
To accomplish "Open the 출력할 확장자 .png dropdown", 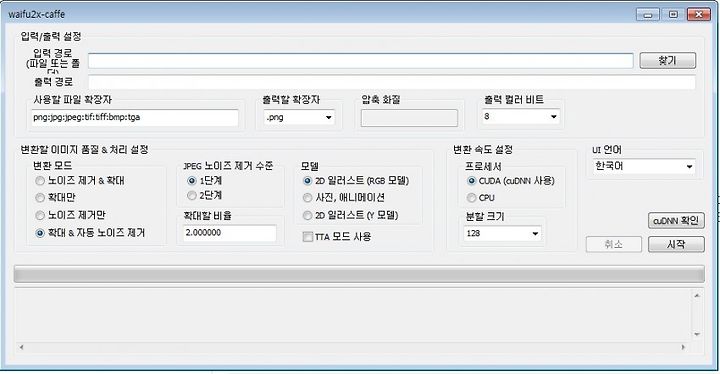I will (299, 117).
